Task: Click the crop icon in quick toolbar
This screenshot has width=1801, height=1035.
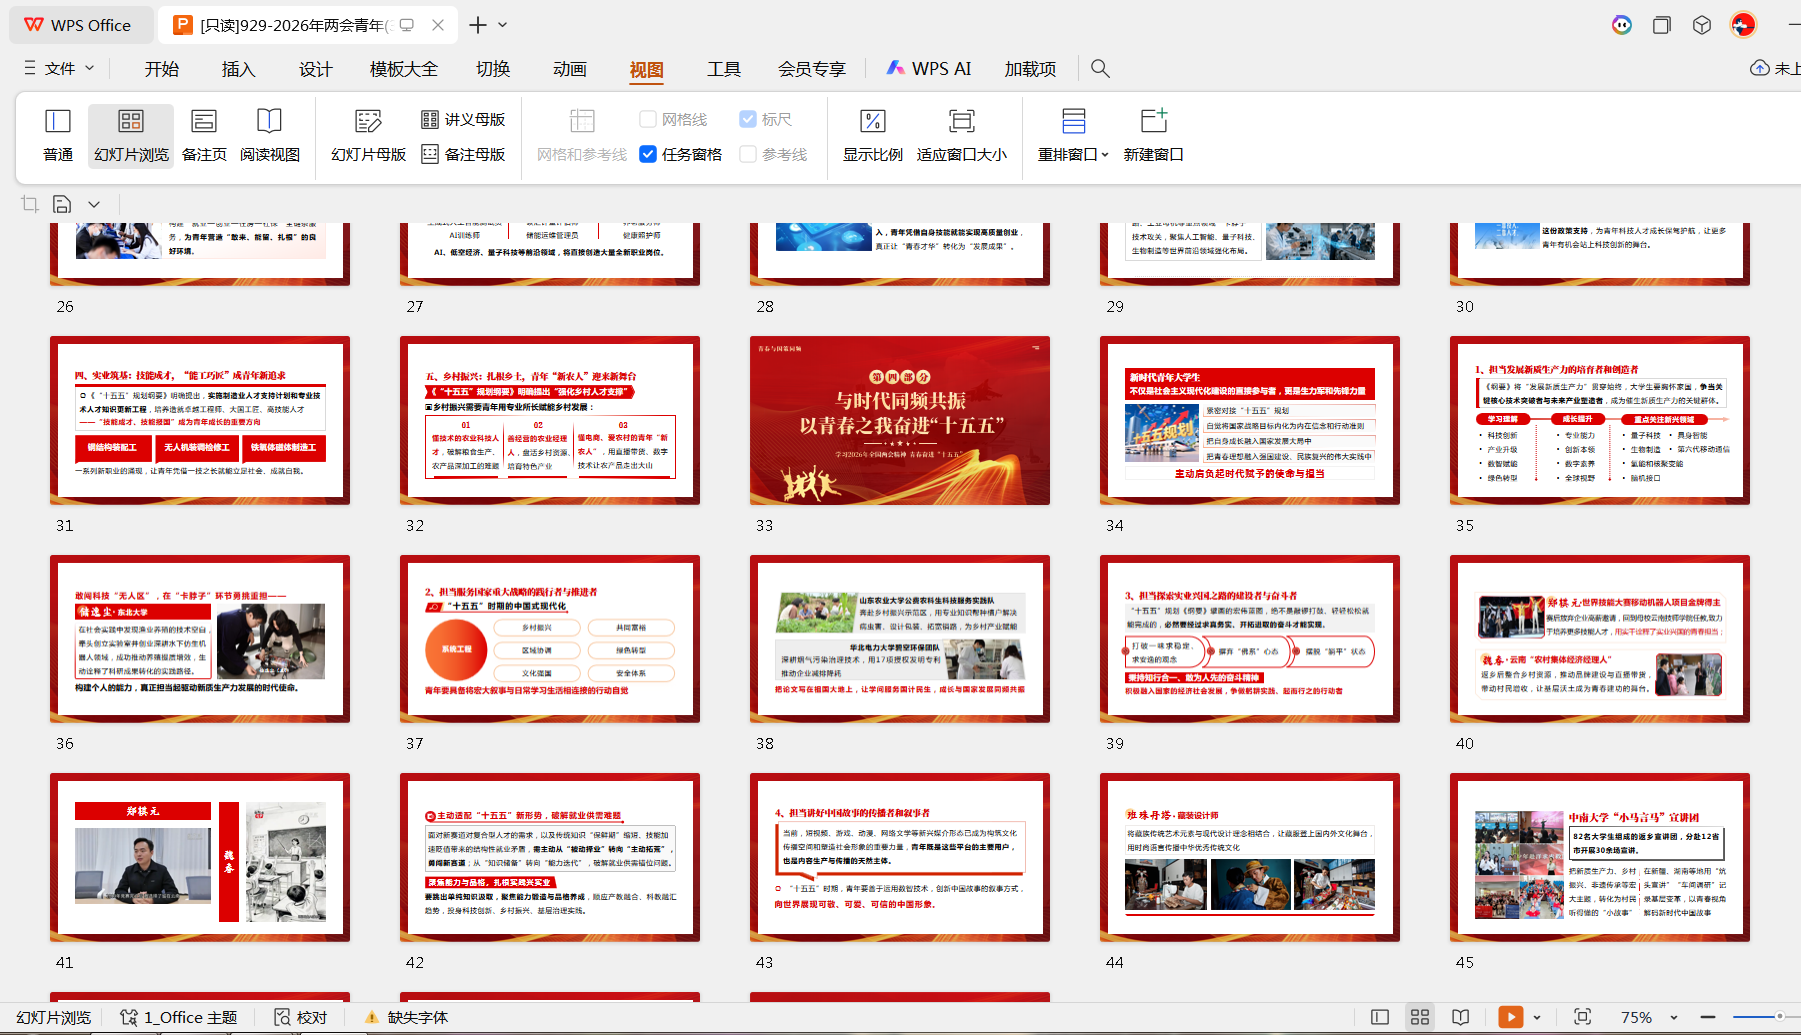Action: coord(30,204)
